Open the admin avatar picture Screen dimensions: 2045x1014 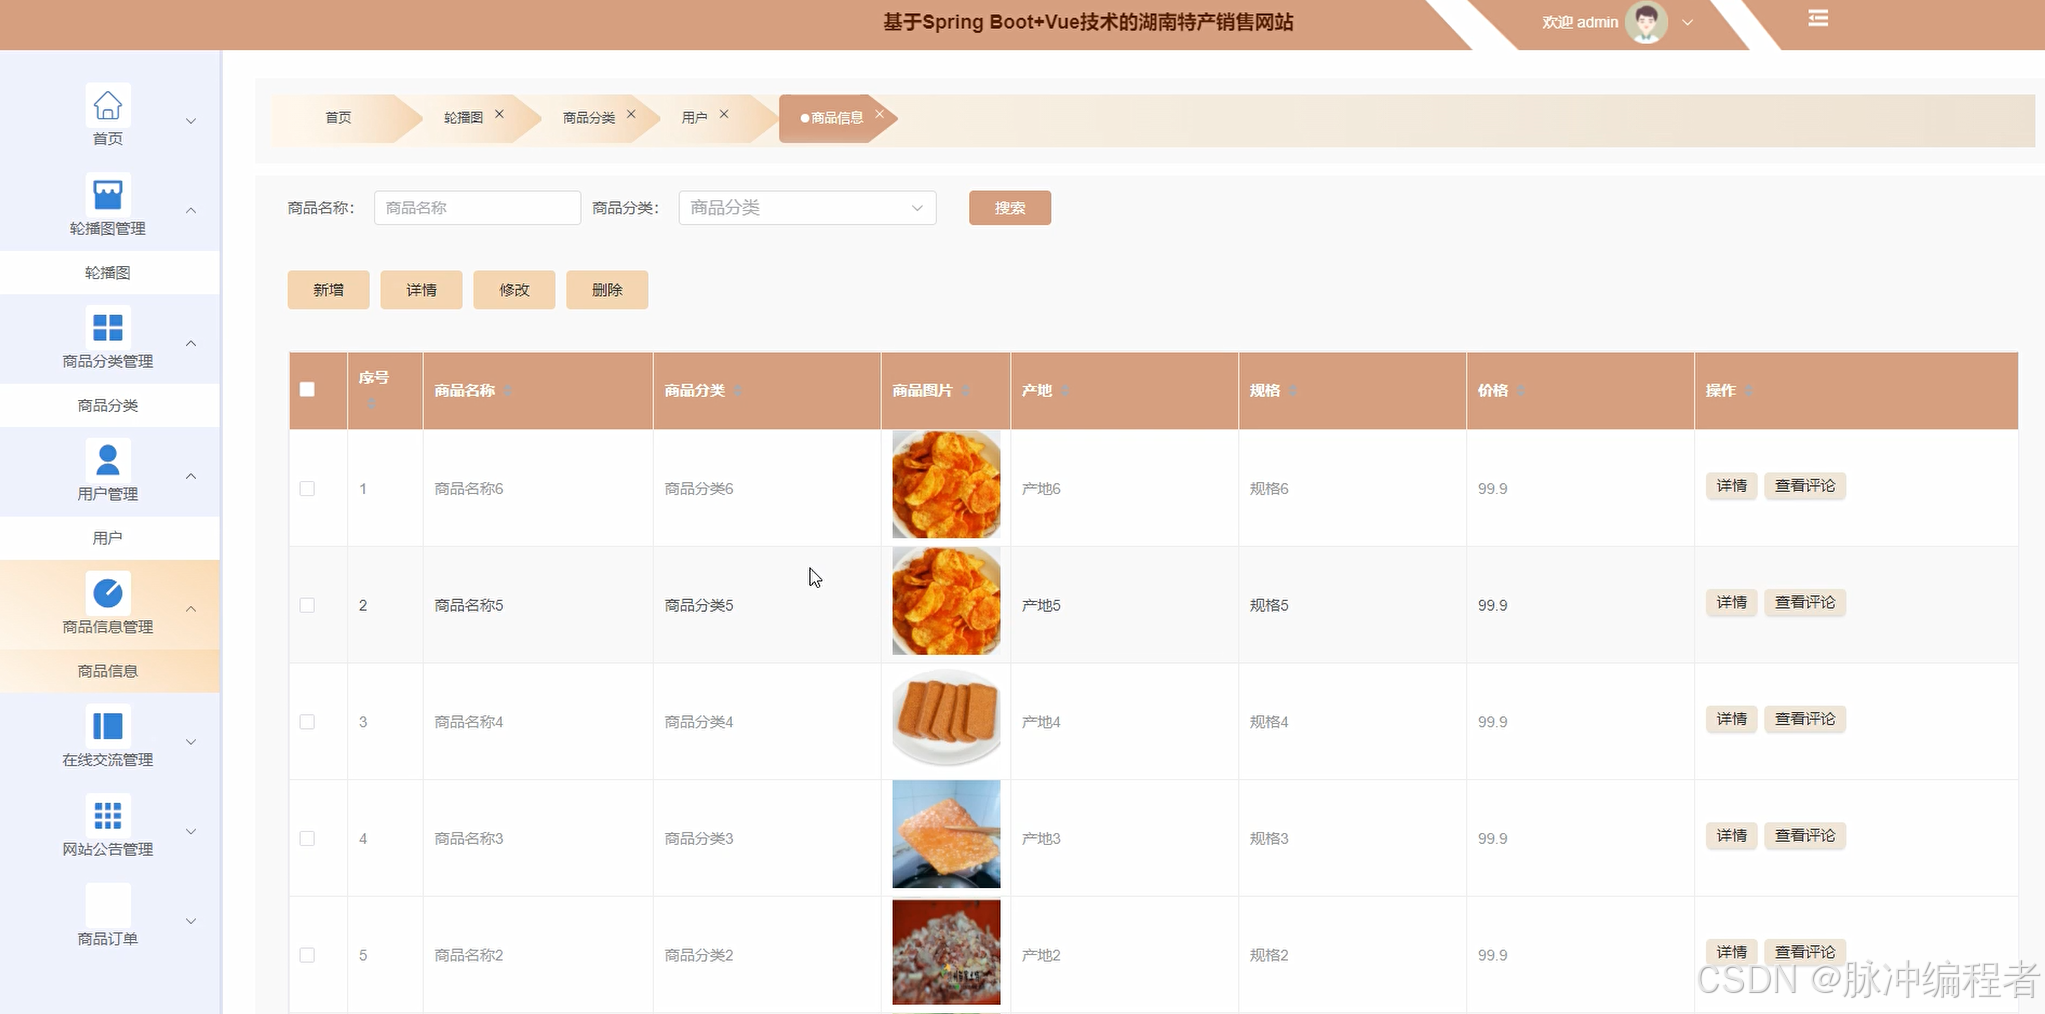pos(1646,22)
